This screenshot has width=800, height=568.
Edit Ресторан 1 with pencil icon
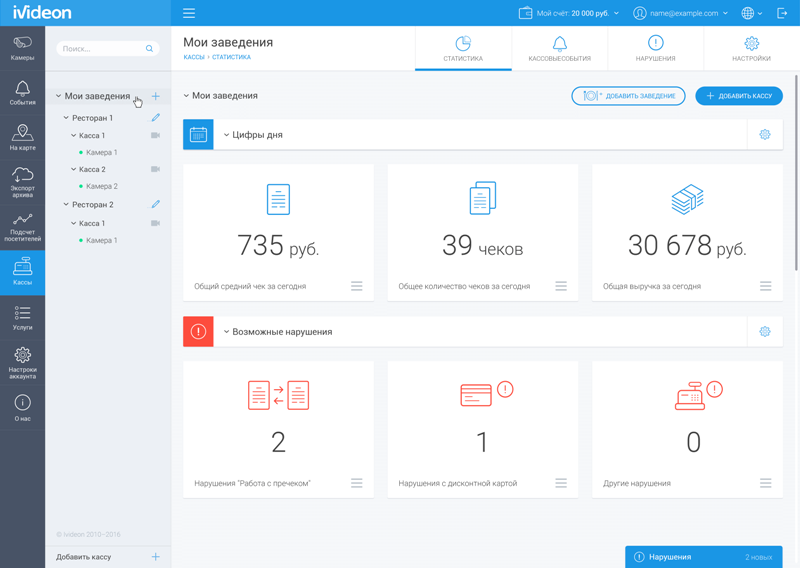click(x=156, y=117)
